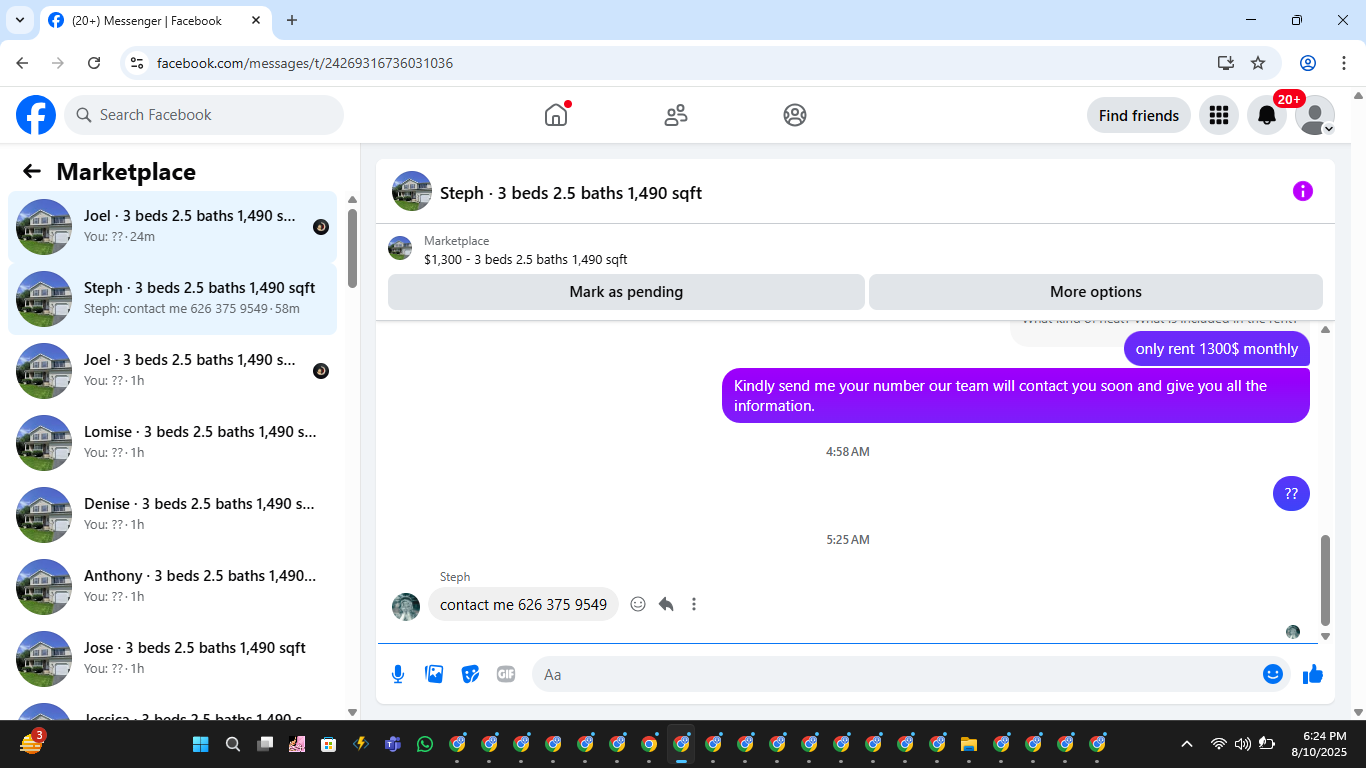Click the conversation list scrollbar
The width and height of the screenshot is (1366, 768).
pos(352,248)
